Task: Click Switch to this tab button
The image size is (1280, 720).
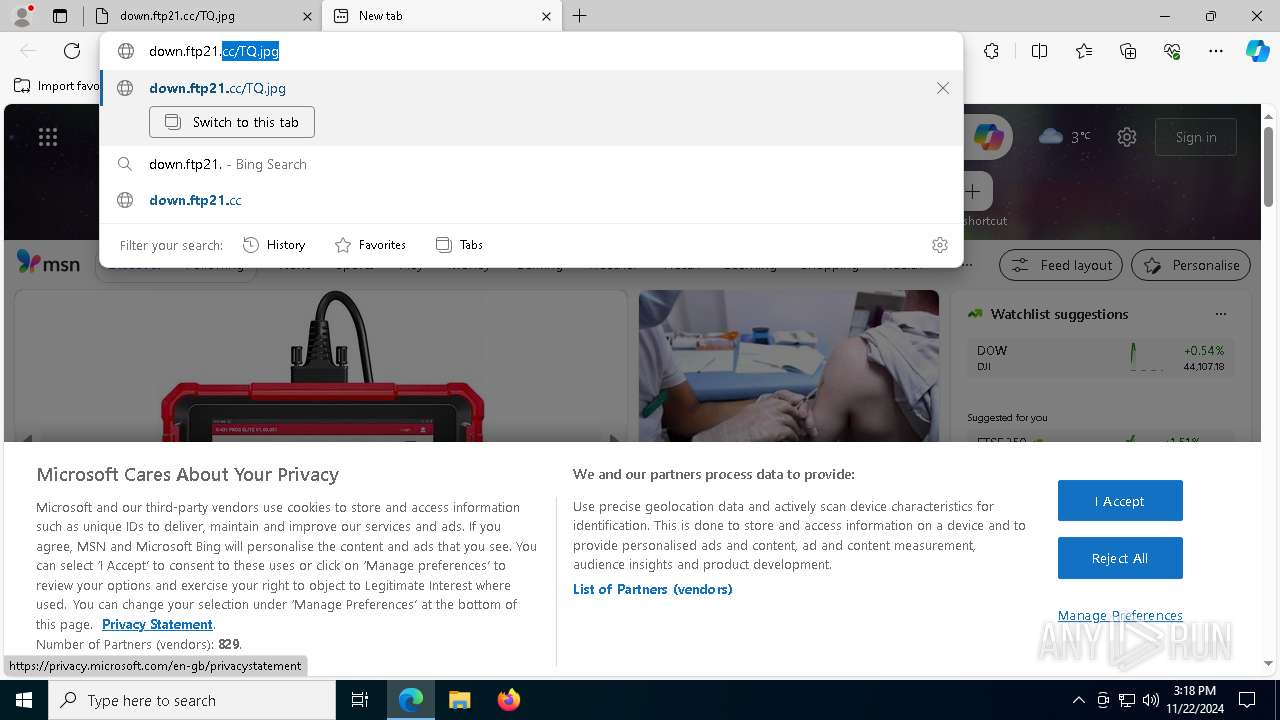Action: pos(232,122)
